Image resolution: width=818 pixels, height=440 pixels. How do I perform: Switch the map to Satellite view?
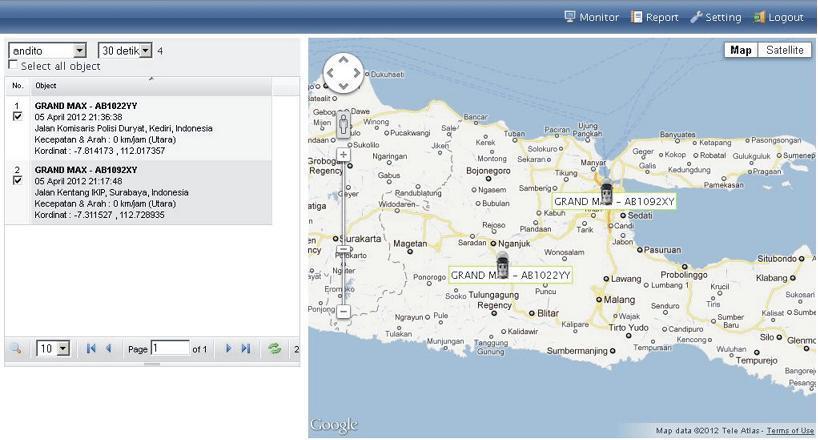(785, 50)
